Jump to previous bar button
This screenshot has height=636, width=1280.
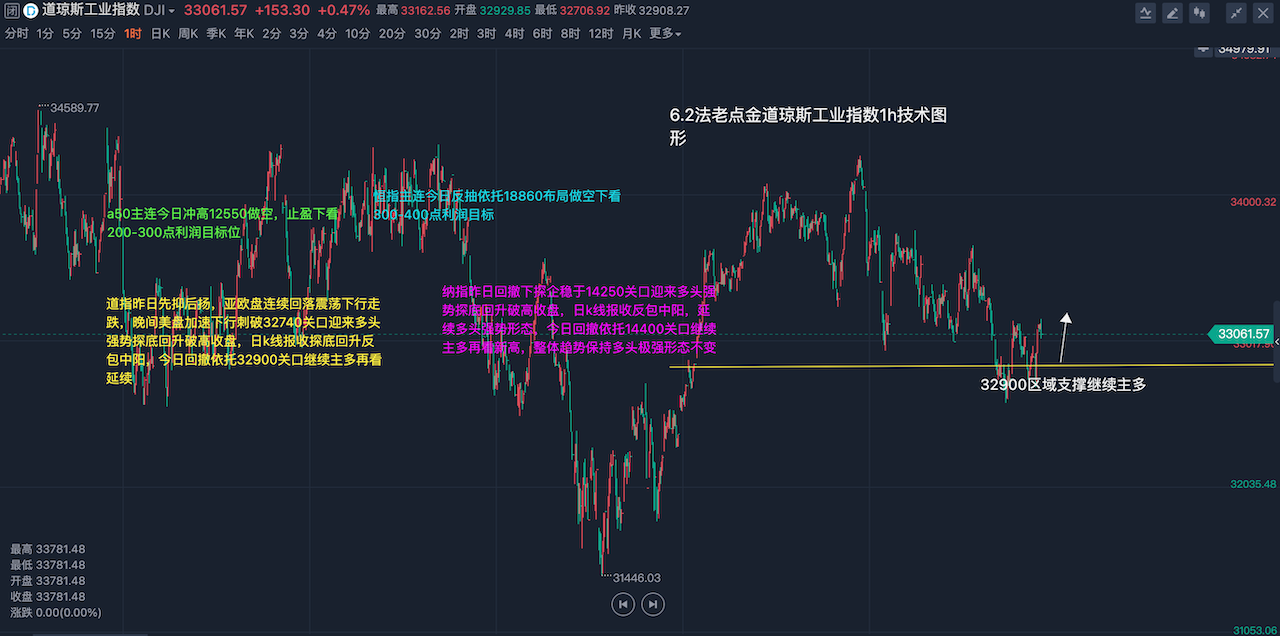[x=623, y=604]
